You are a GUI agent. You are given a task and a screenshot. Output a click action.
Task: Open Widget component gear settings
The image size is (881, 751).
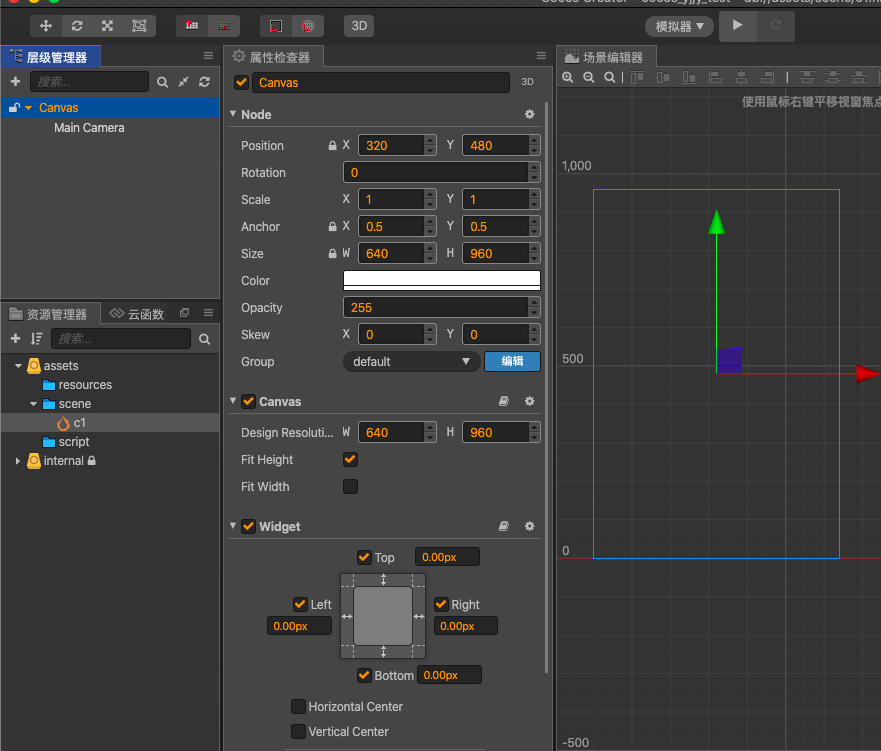point(529,526)
